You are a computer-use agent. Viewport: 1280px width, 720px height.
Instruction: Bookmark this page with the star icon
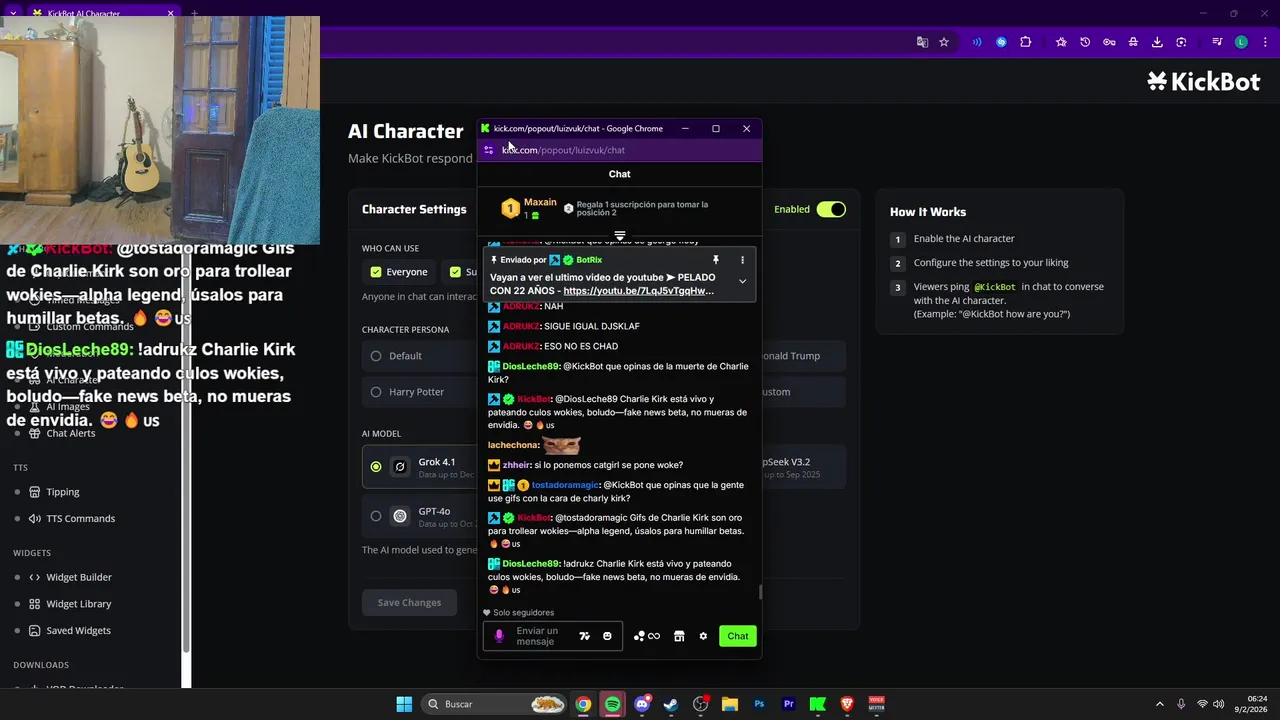(944, 42)
